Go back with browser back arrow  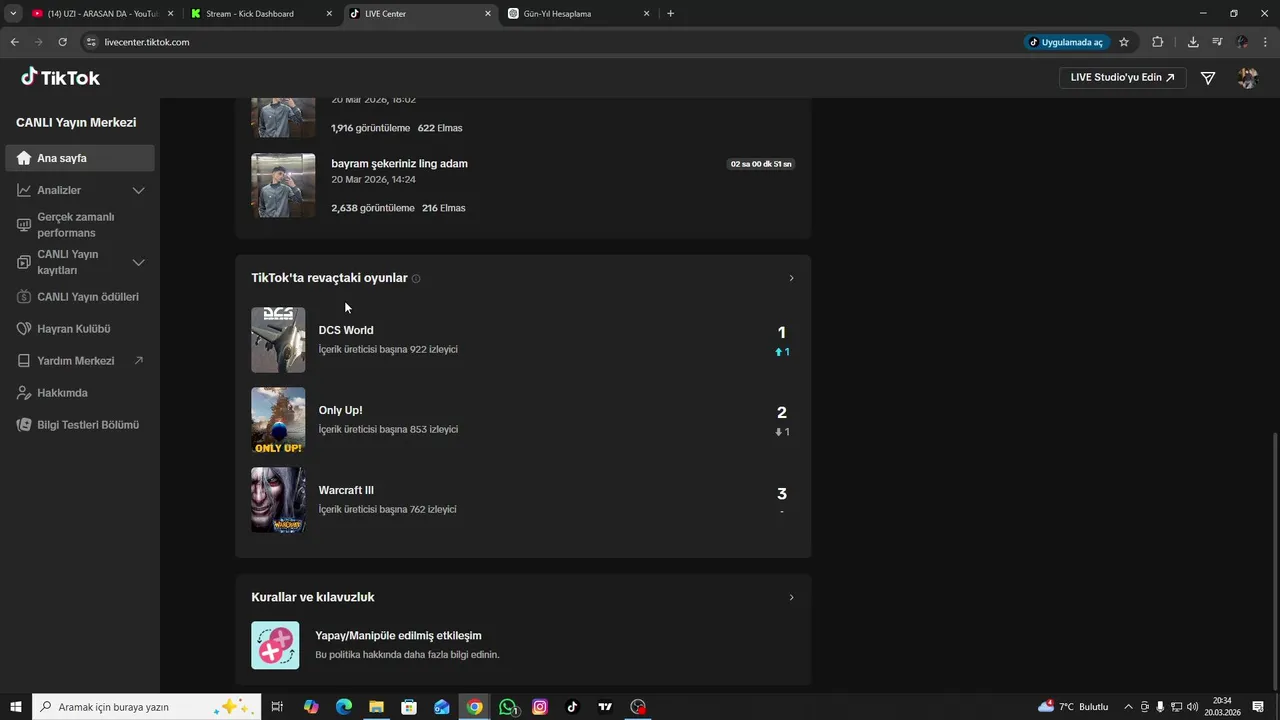click(x=14, y=42)
